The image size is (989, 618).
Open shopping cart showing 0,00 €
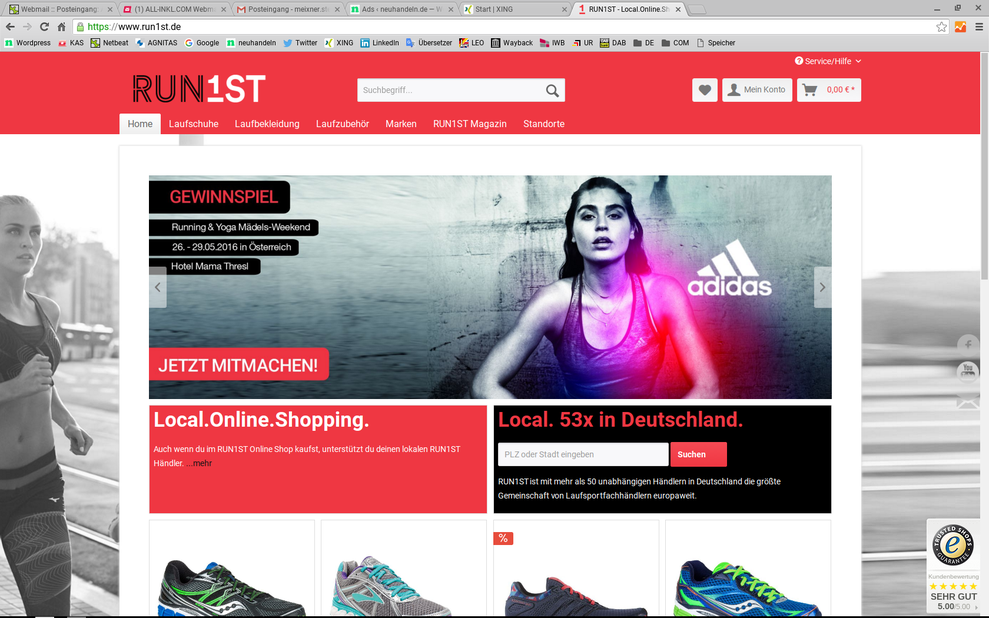pyautogui.click(x=829, y=90)
